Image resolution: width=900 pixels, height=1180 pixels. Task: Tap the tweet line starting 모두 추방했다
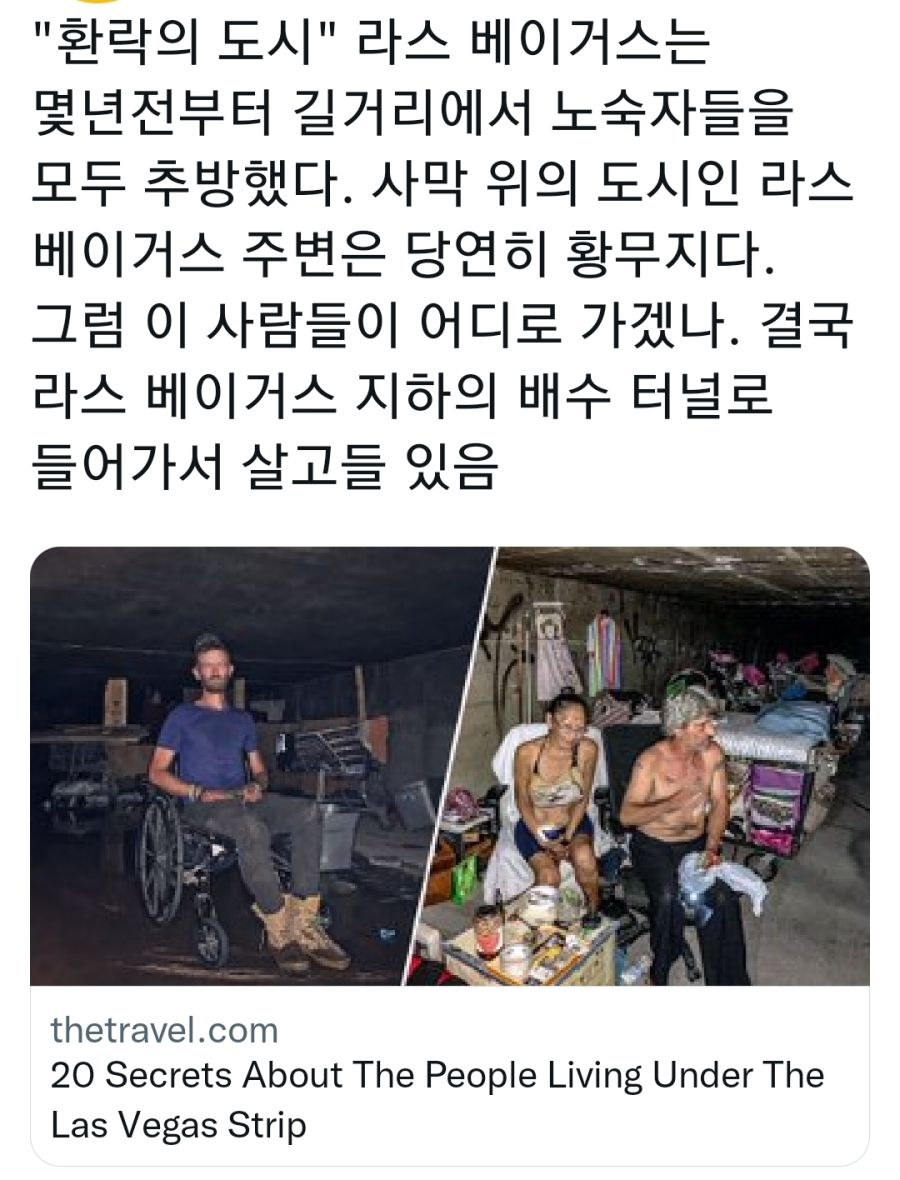pyautogui.click(x=442, y=186)
